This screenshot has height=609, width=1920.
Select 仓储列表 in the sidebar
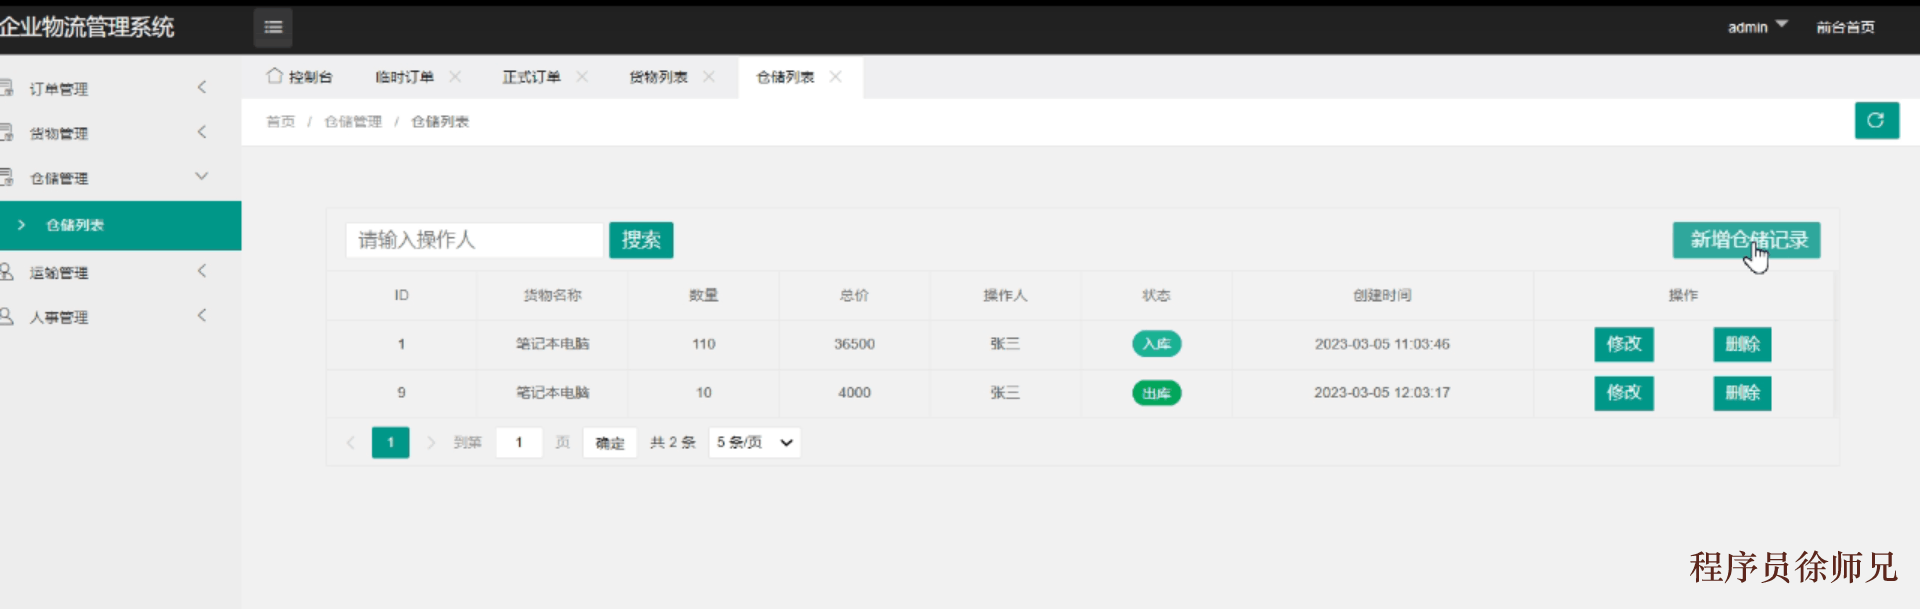pos(120,225)
